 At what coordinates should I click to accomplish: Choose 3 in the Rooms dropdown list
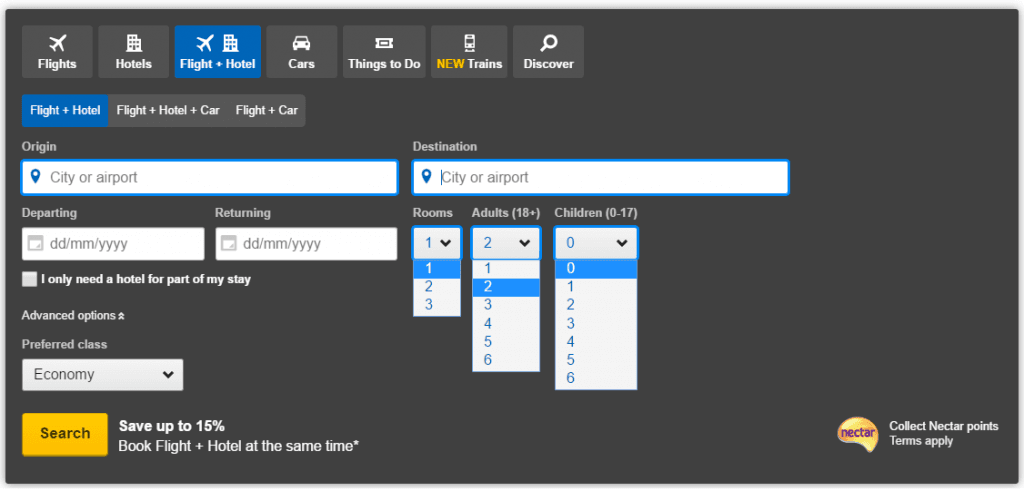tap(430, 305)
